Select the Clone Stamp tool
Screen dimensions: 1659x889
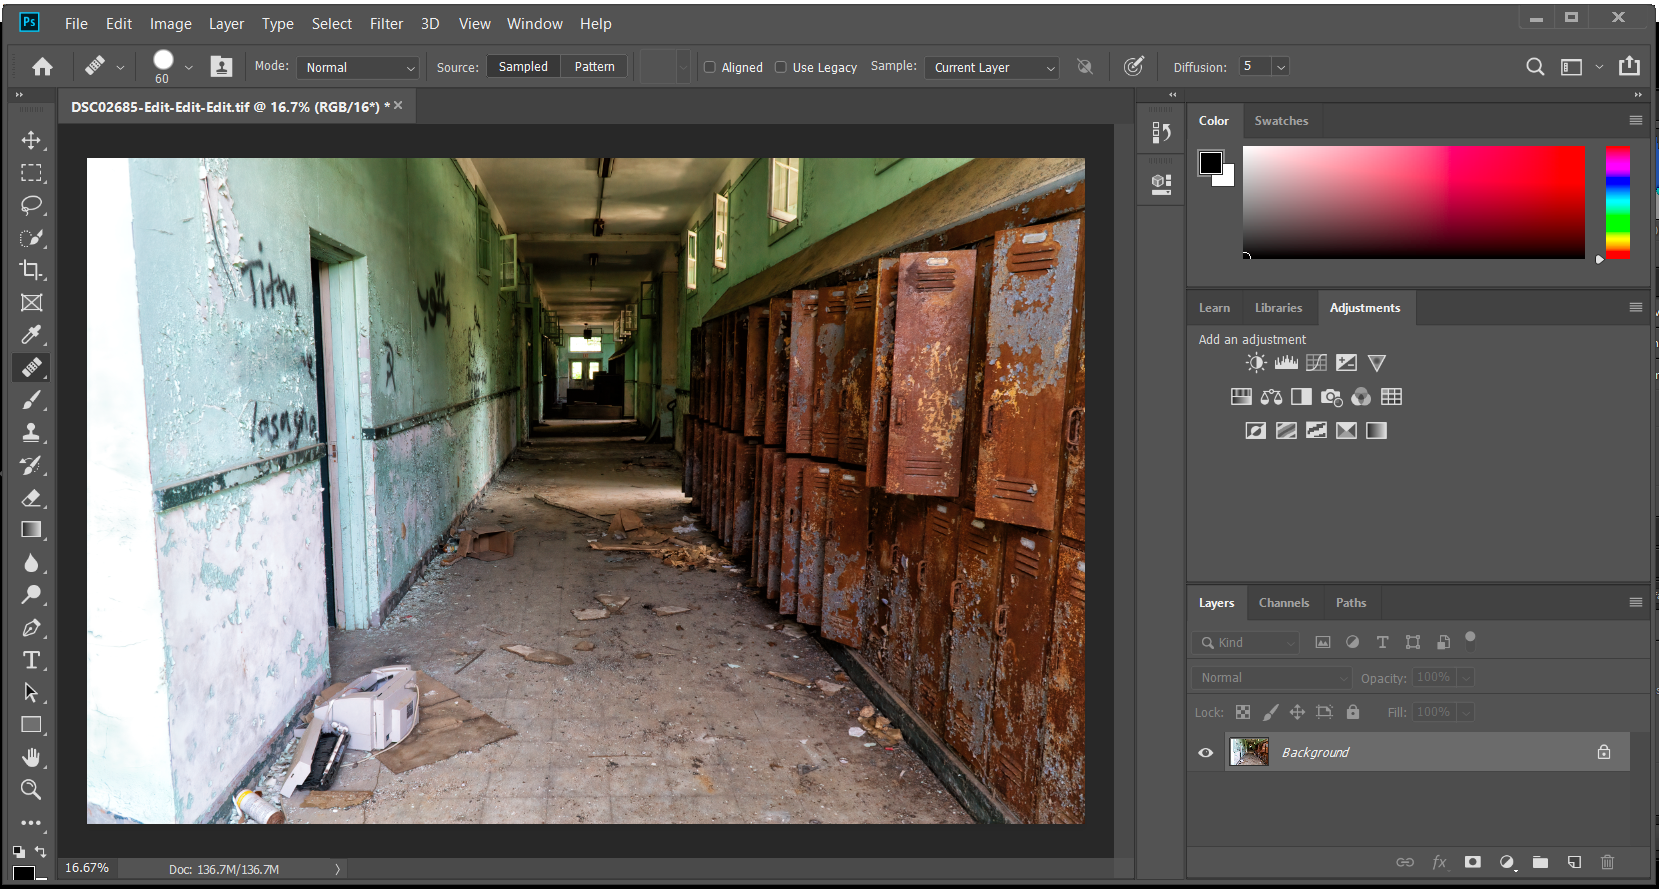pyautogui.click(x=31, y=432)
